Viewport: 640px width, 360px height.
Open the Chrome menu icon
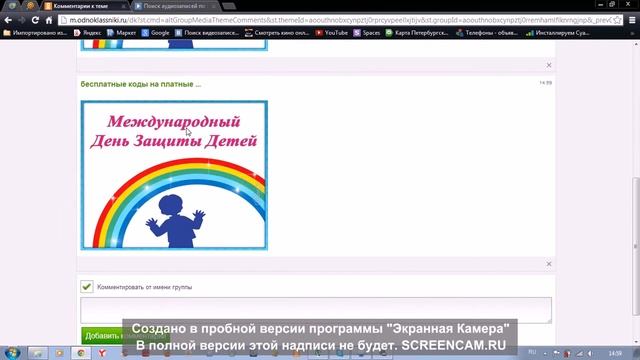[632, 20]
